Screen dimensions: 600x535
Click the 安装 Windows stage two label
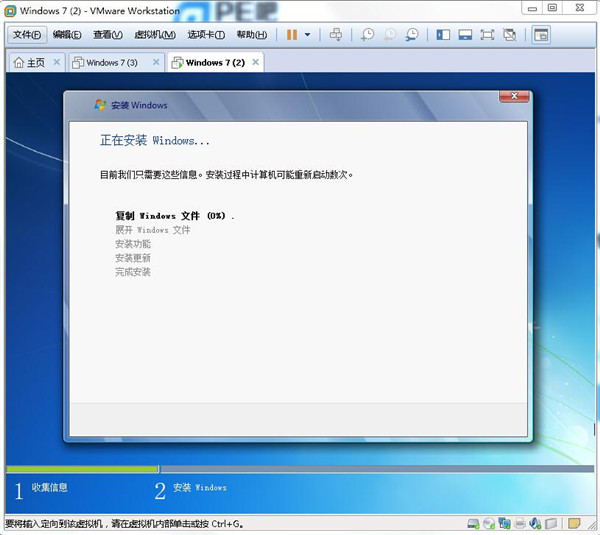(x=200, y=488)
